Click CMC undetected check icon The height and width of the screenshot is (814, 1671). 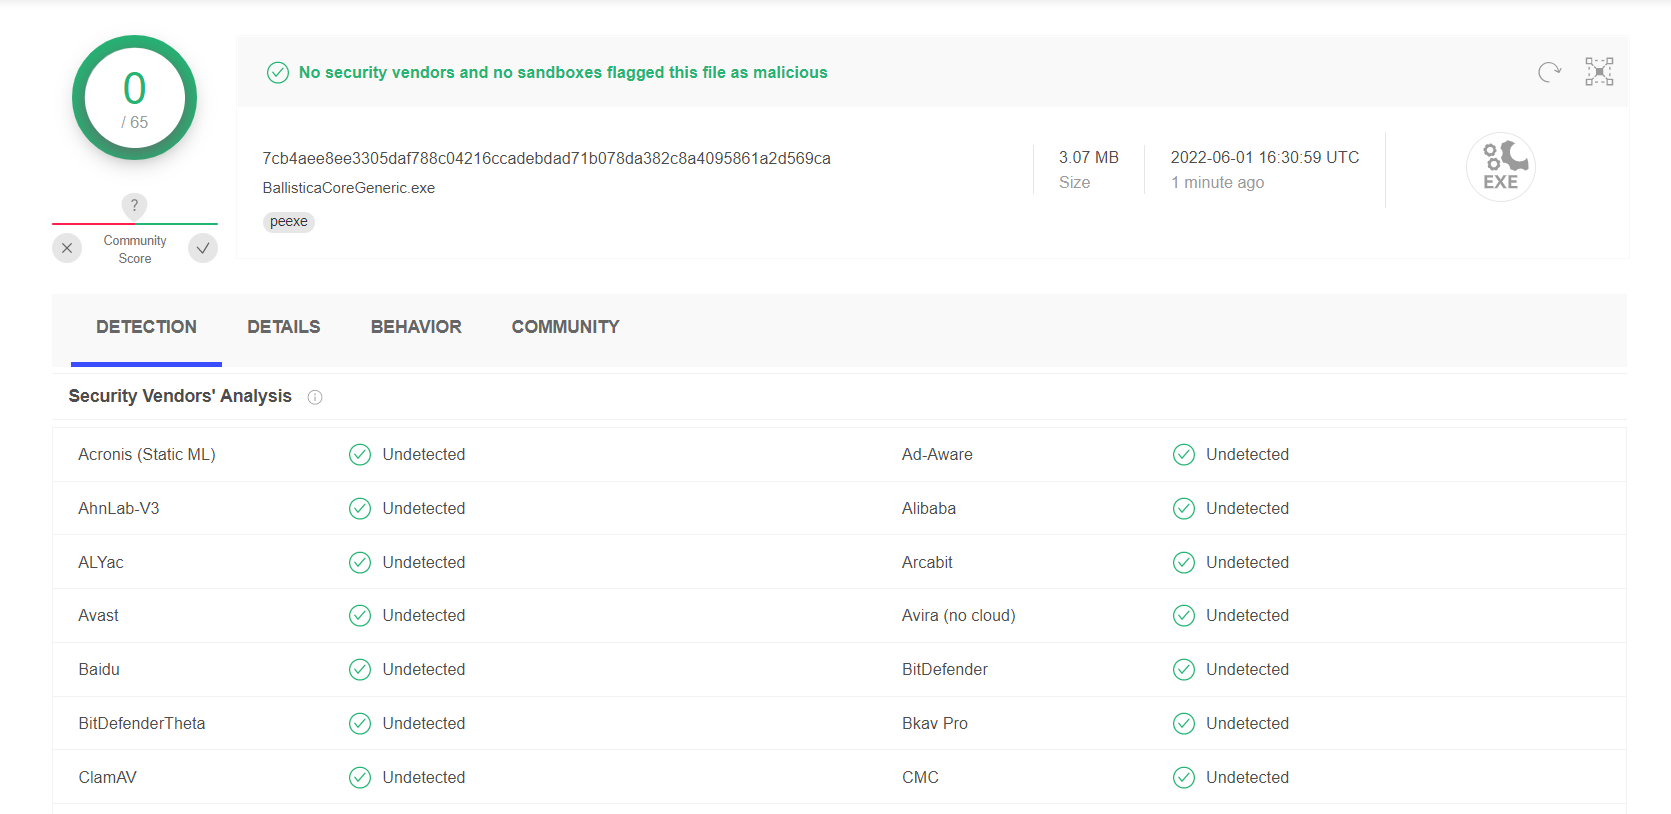pos(1184,778)
